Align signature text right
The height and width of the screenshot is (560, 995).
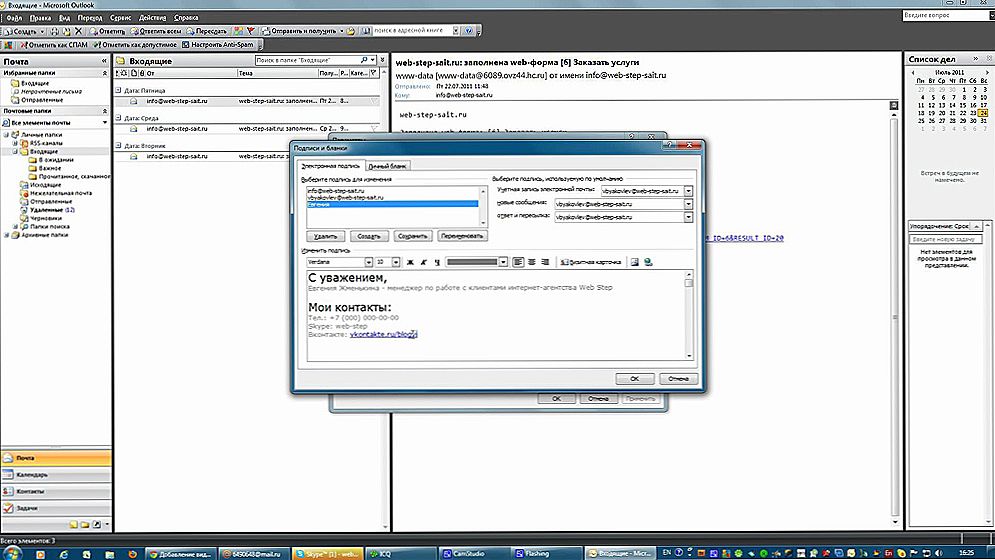click(544, 262)
